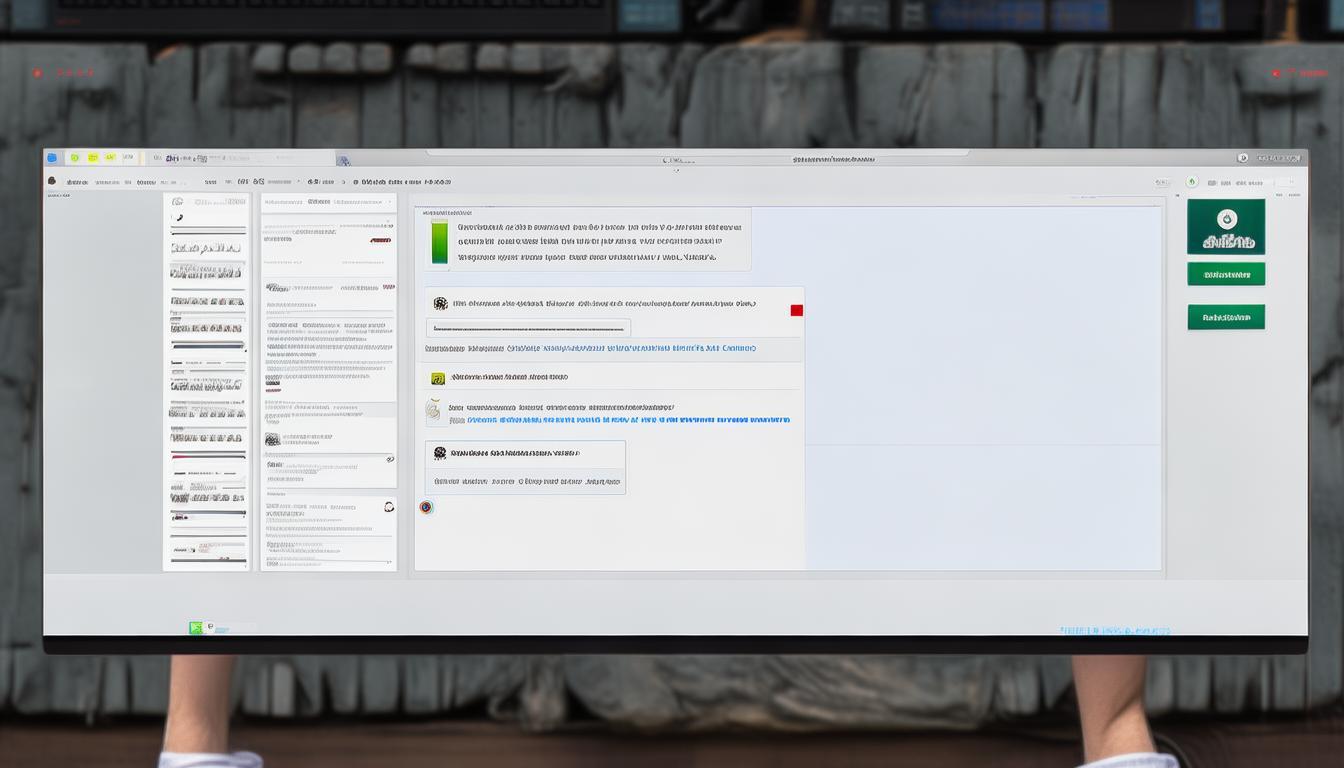Viewport: 1344px width, 768px height.
Task: Click the gear-like icon in the bottom boxed message card
Action: click(440, 453)
